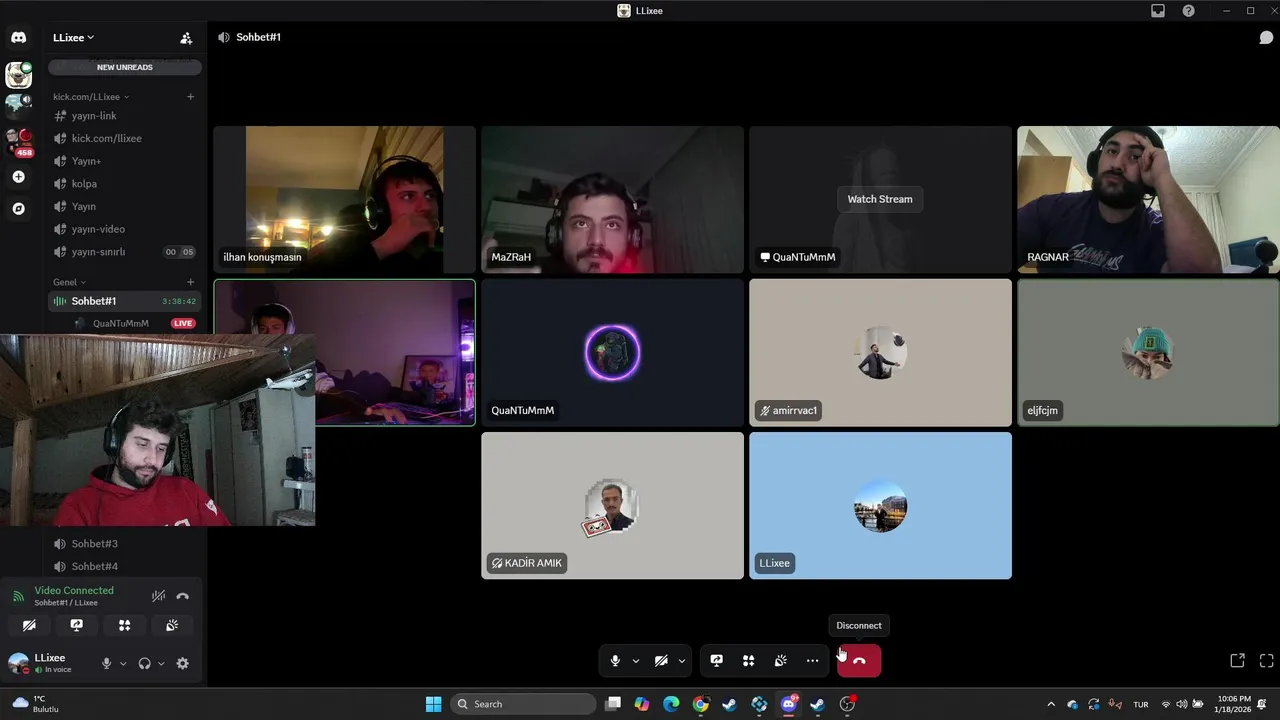Image resolution: width=1280 pixels, height=720 pixels.
Task: Open the title bar inbox icon
Action: point(1158,11)
